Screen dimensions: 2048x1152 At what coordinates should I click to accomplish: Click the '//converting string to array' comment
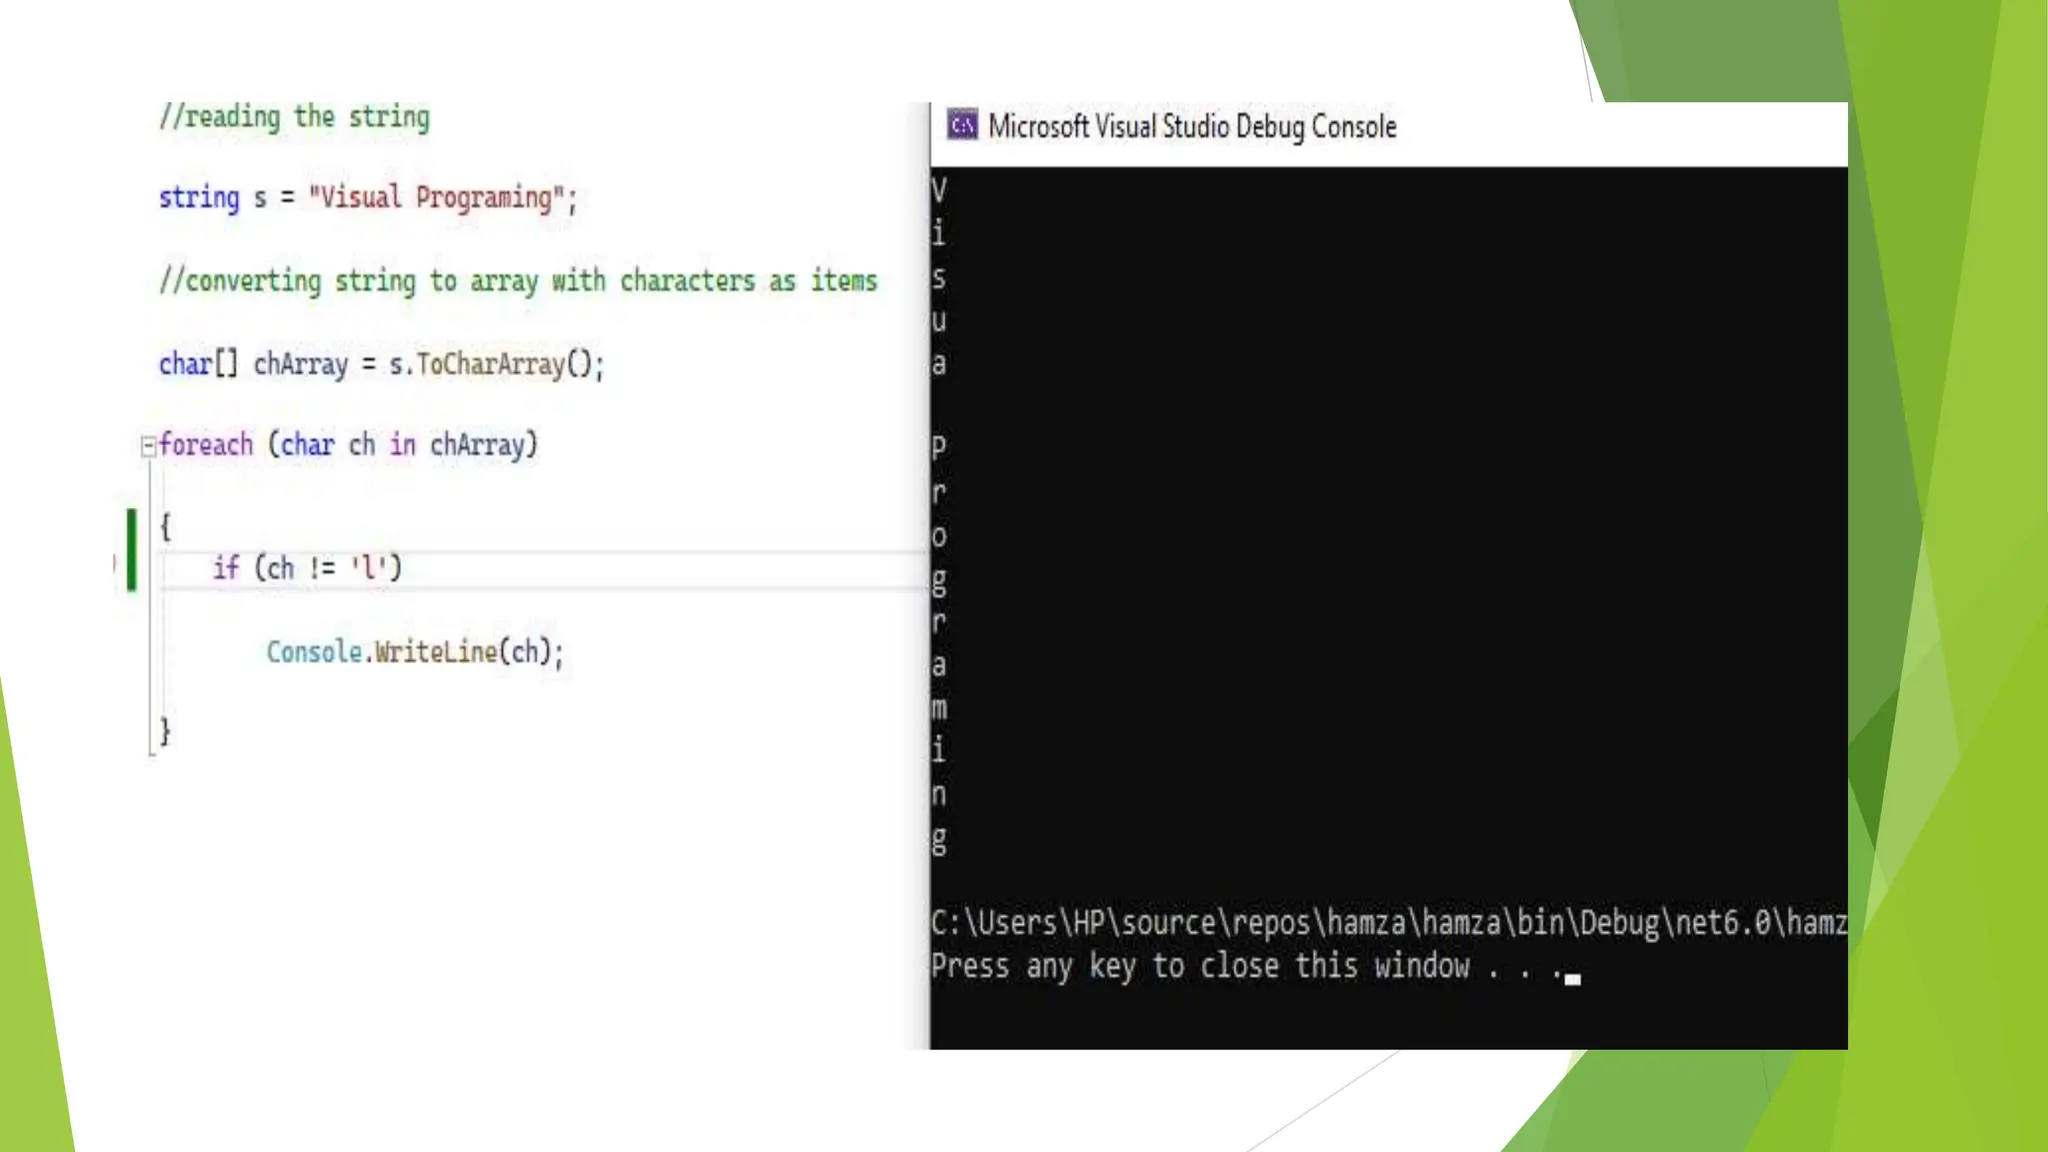pos(517,281)
